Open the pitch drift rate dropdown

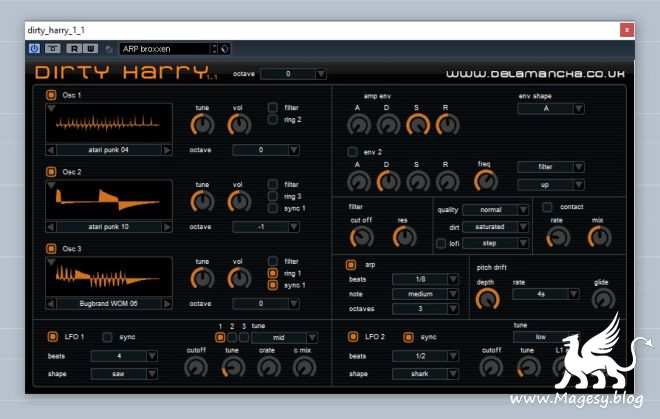pyautogui.click(x=546, y=294)
